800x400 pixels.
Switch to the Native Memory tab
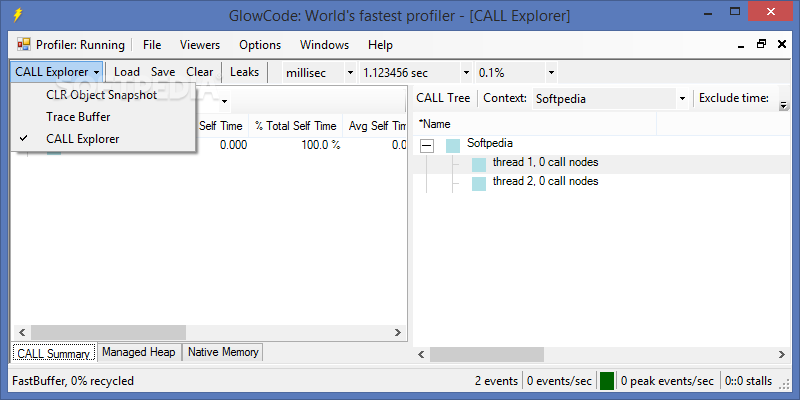point(223,352)
